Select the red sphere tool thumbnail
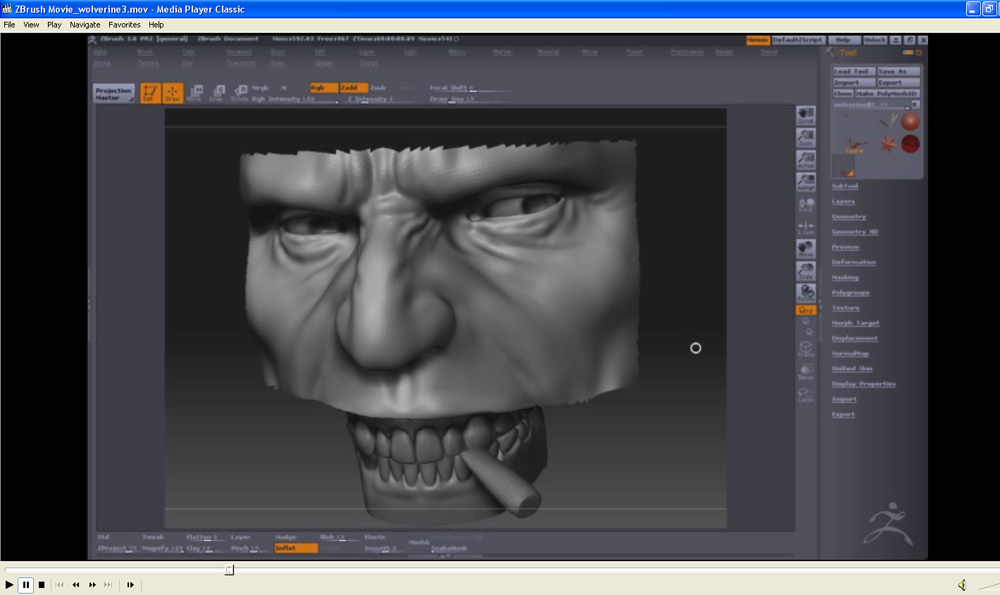Screen dimensions: 1000x595 (x=910, y=121)
